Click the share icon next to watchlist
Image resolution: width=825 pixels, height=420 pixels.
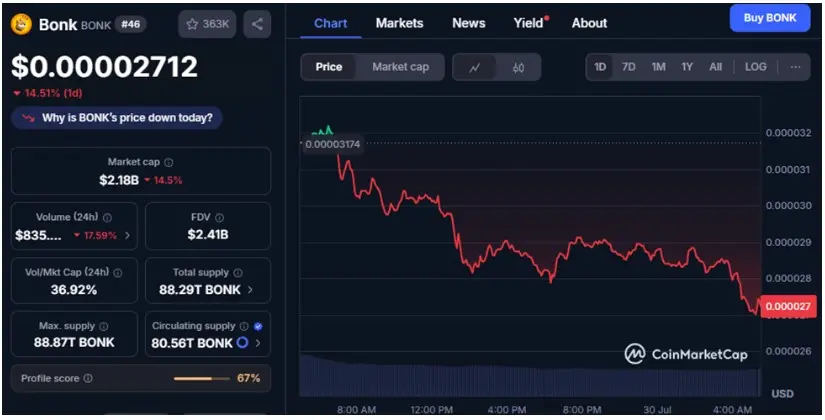coord(257,24)
